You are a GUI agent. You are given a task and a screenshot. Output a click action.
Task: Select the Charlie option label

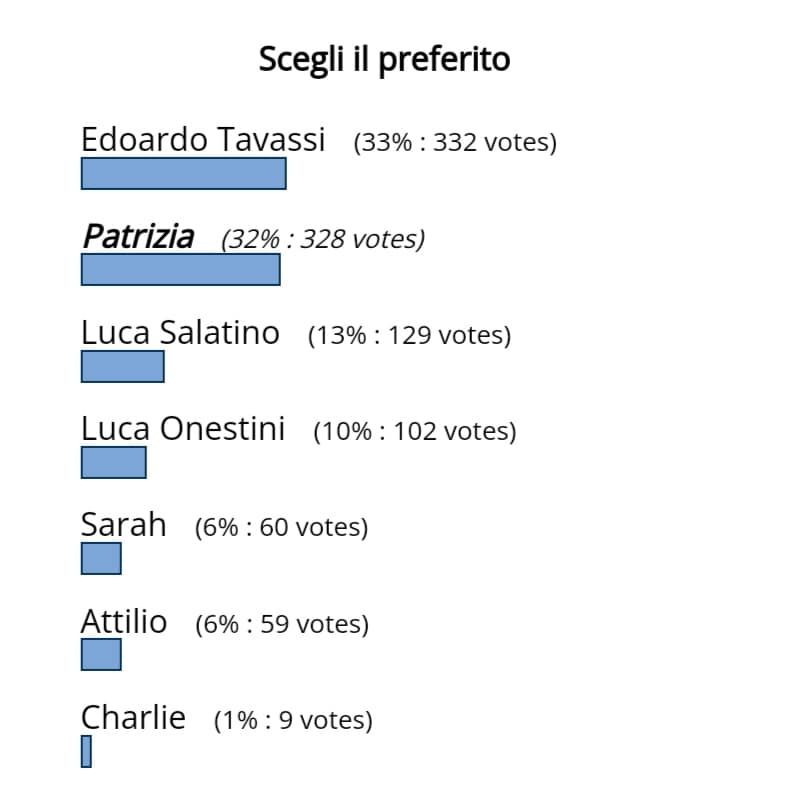click(x=133, y=718)
